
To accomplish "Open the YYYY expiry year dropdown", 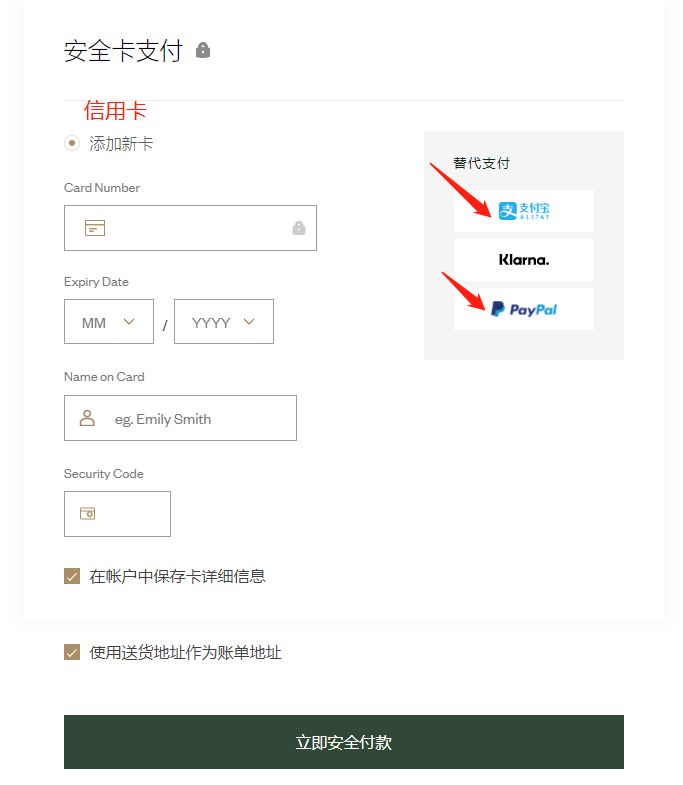I will [224, 321].
